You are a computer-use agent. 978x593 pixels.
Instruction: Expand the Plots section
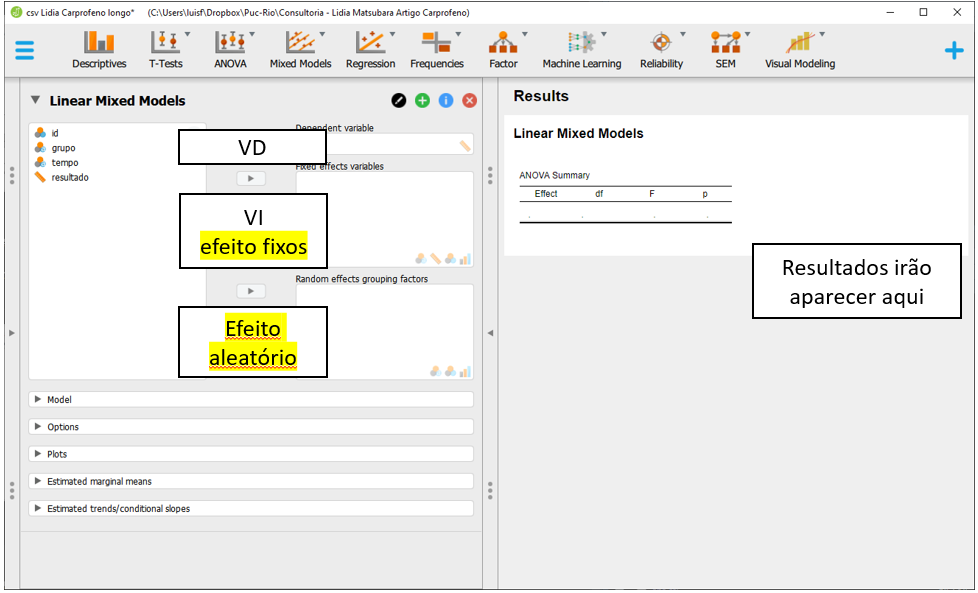tap(57, 454)
